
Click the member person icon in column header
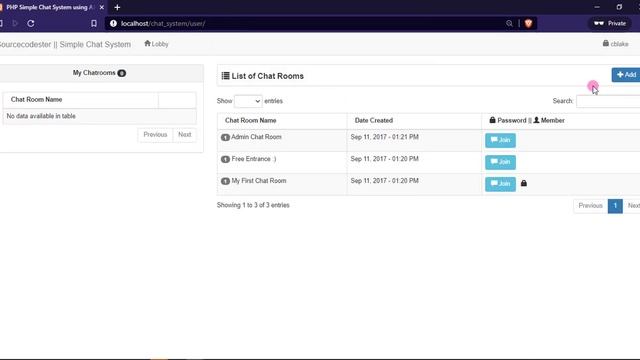click(536, 120)
